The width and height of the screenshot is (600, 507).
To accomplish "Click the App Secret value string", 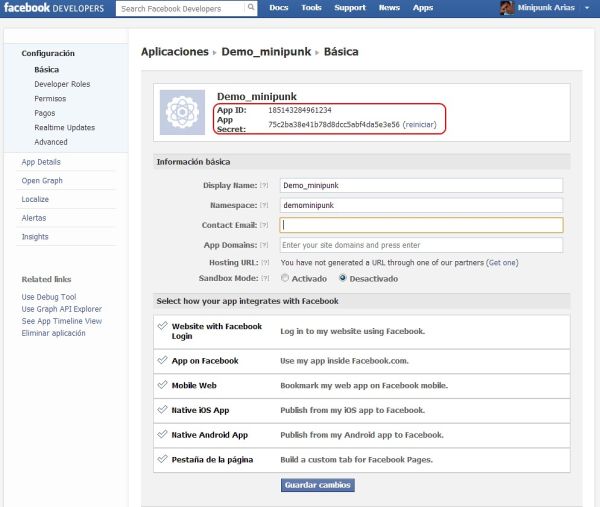I will [x=334, y=124].
